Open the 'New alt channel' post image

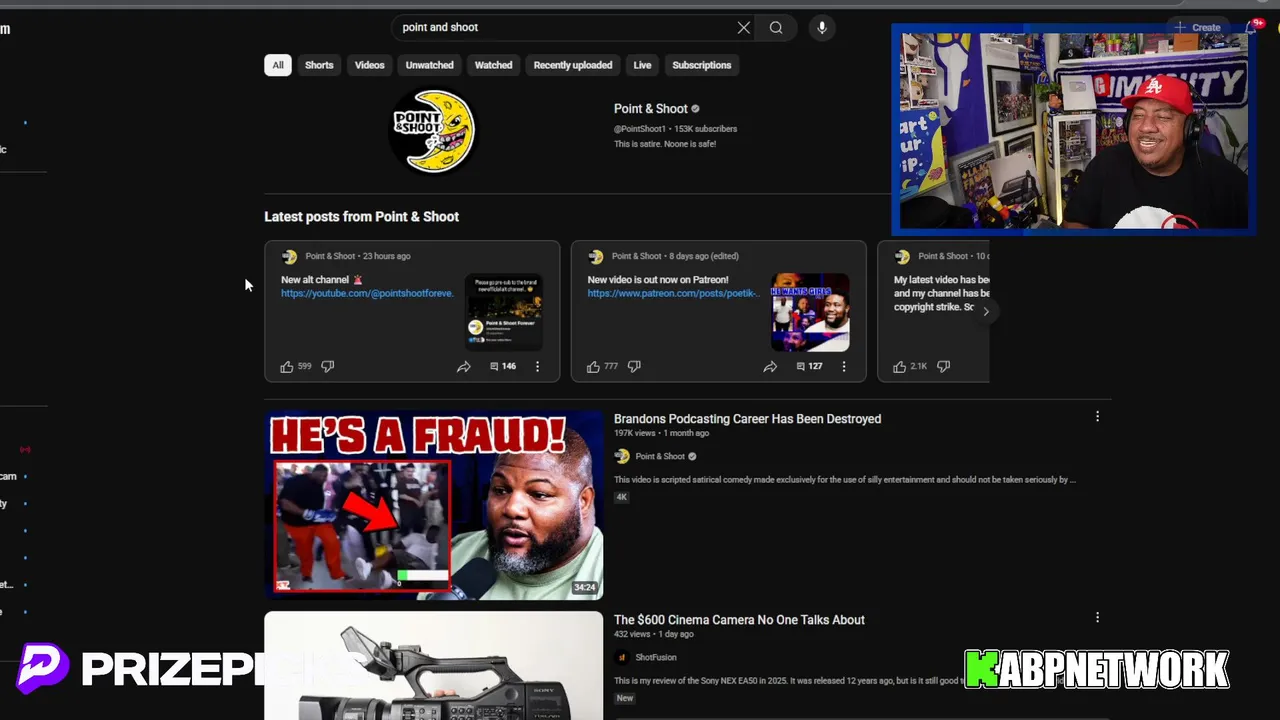pyautogui.click(x=505, y=313)
